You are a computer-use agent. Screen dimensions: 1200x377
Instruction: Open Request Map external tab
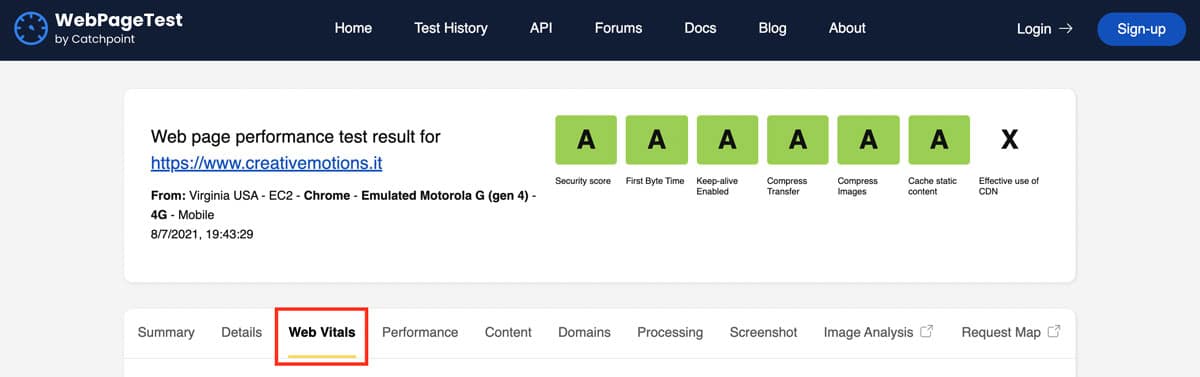[x=1011, y=332]
